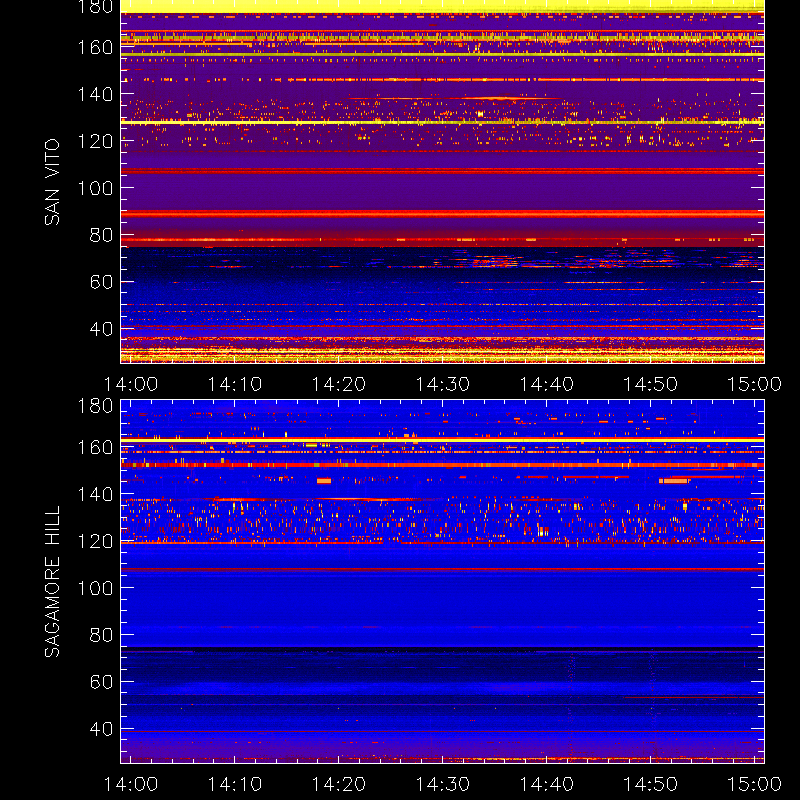Click 14:00 under the San Vito plot
Image resolution: width=800 pixels, height=800 pixels.
coord(131,384)
